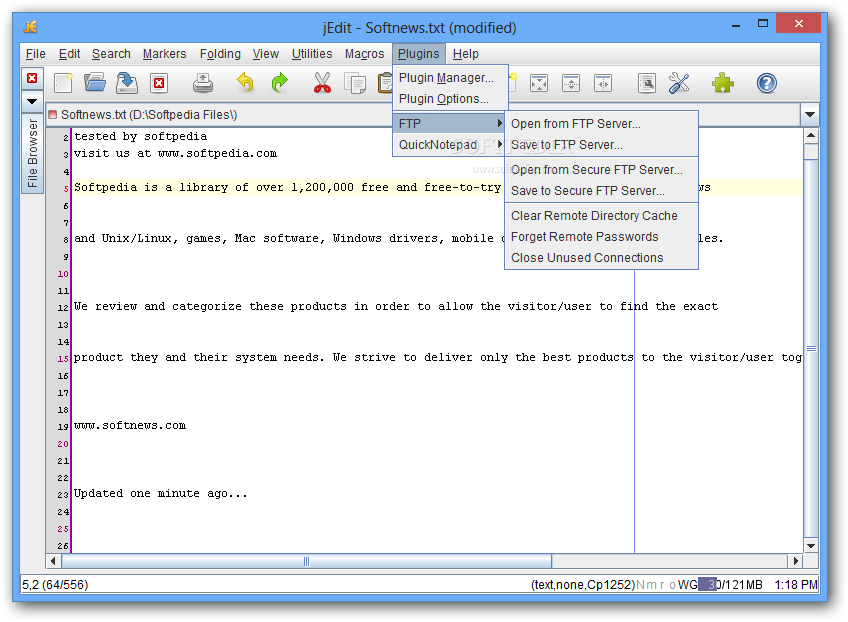Select Open from FTP Server...
848x622 pixels.
point(601,124)
